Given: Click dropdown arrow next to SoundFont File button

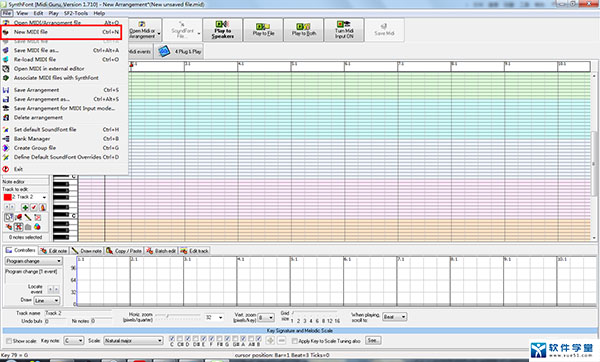Looking at the screenshot, I should (199, 34).
